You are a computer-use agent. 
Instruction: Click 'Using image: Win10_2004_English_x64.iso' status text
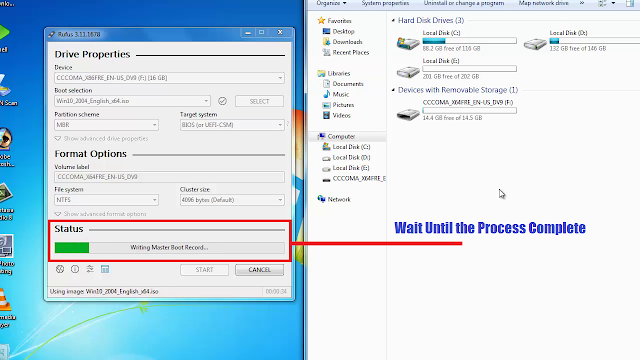[x=104, y=291]
